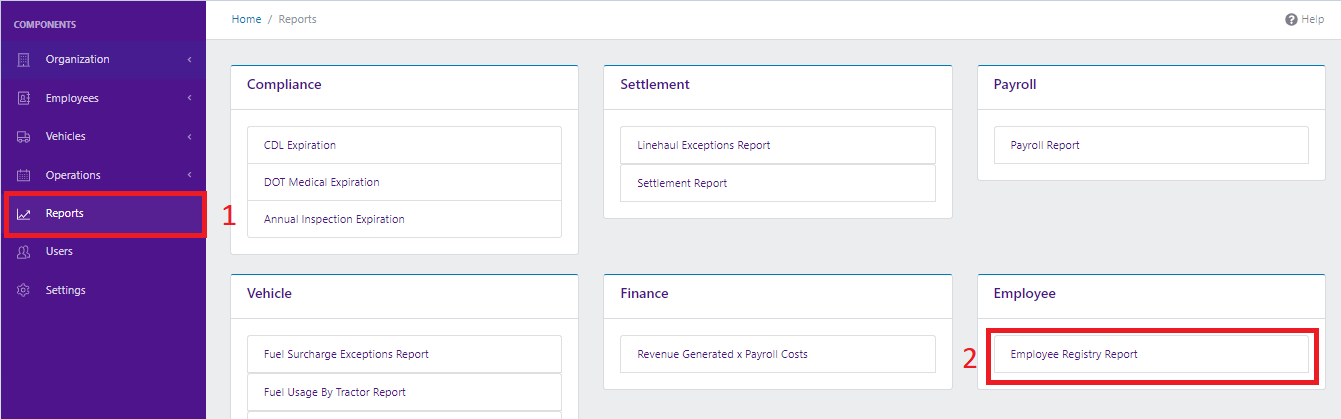Click the Employees badge icon in sidebar

tap(24, 98)
